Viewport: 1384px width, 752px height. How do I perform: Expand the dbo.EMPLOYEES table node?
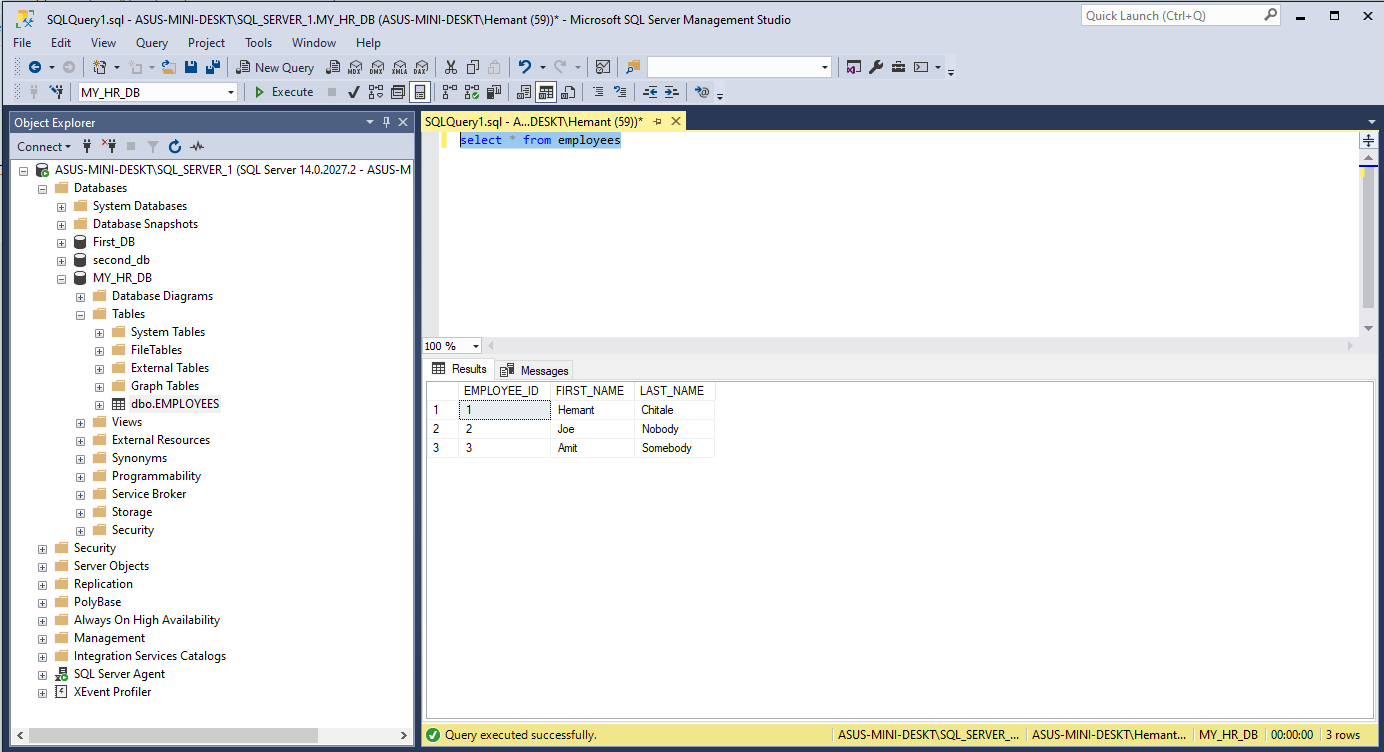[100, 405]
